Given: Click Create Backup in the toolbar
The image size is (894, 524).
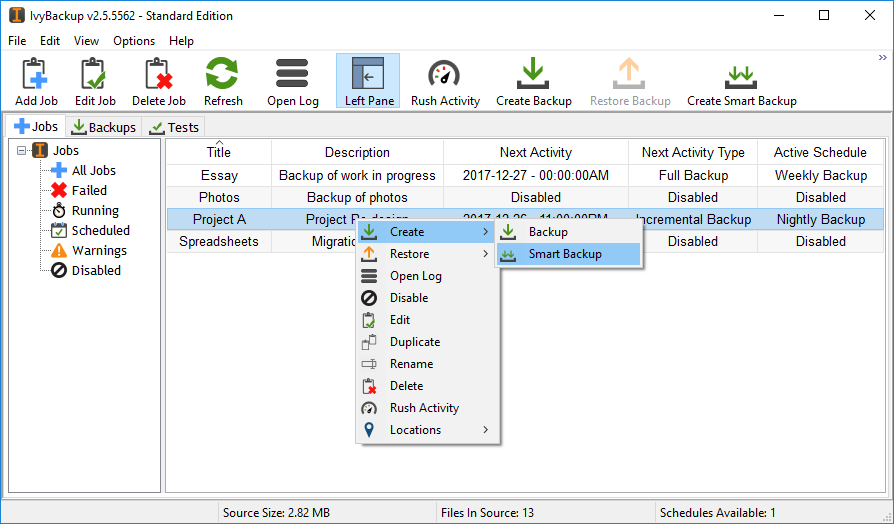Looking at the screenshot, I should 534,82.
